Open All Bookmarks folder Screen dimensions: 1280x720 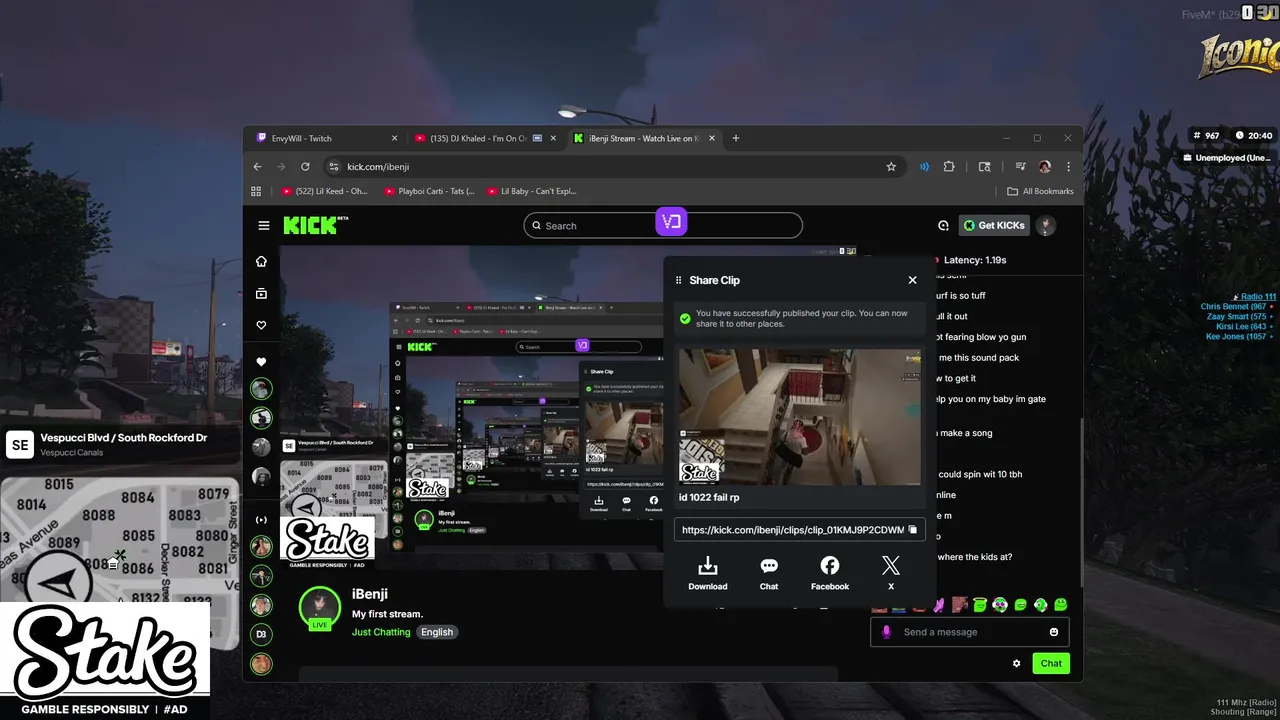click(1040, 191)
